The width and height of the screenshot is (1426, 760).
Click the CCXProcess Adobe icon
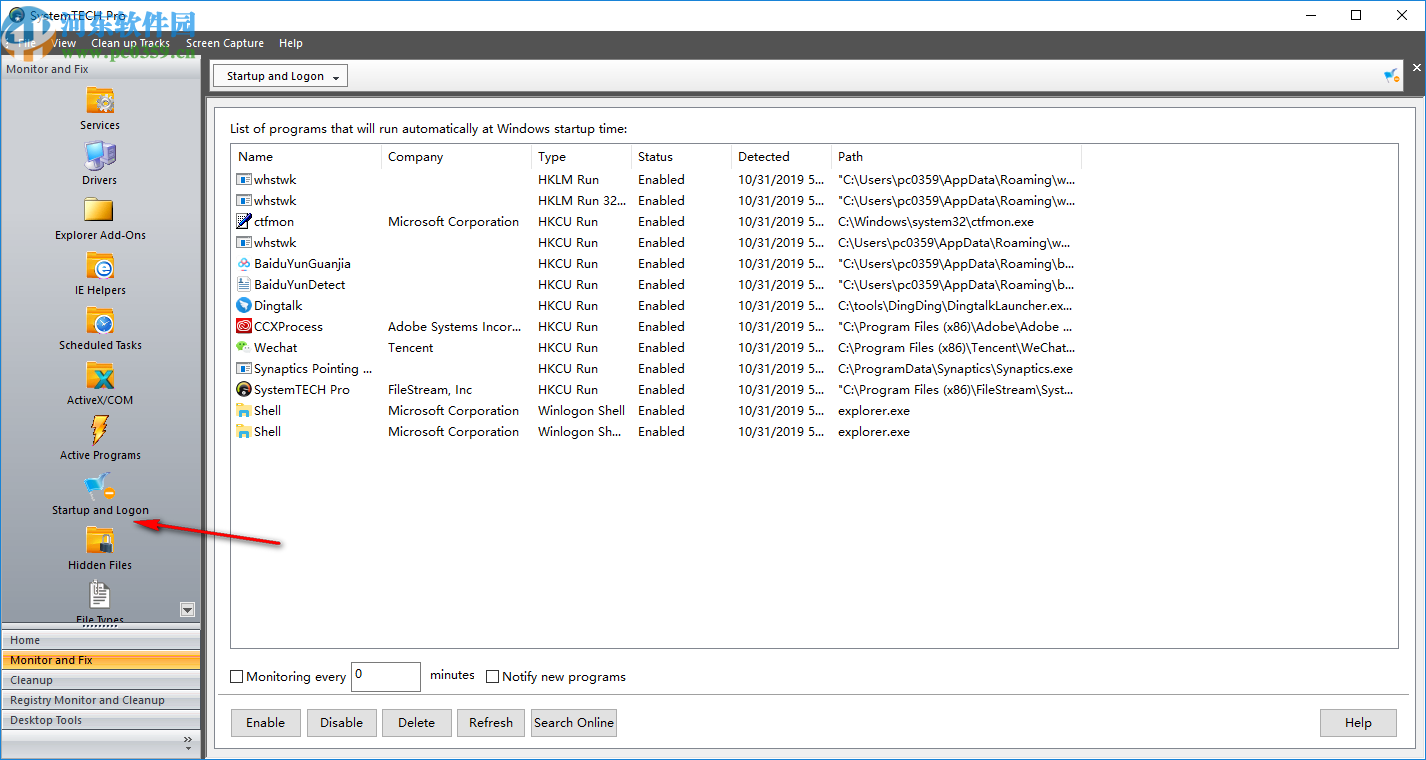coord(243,327)
